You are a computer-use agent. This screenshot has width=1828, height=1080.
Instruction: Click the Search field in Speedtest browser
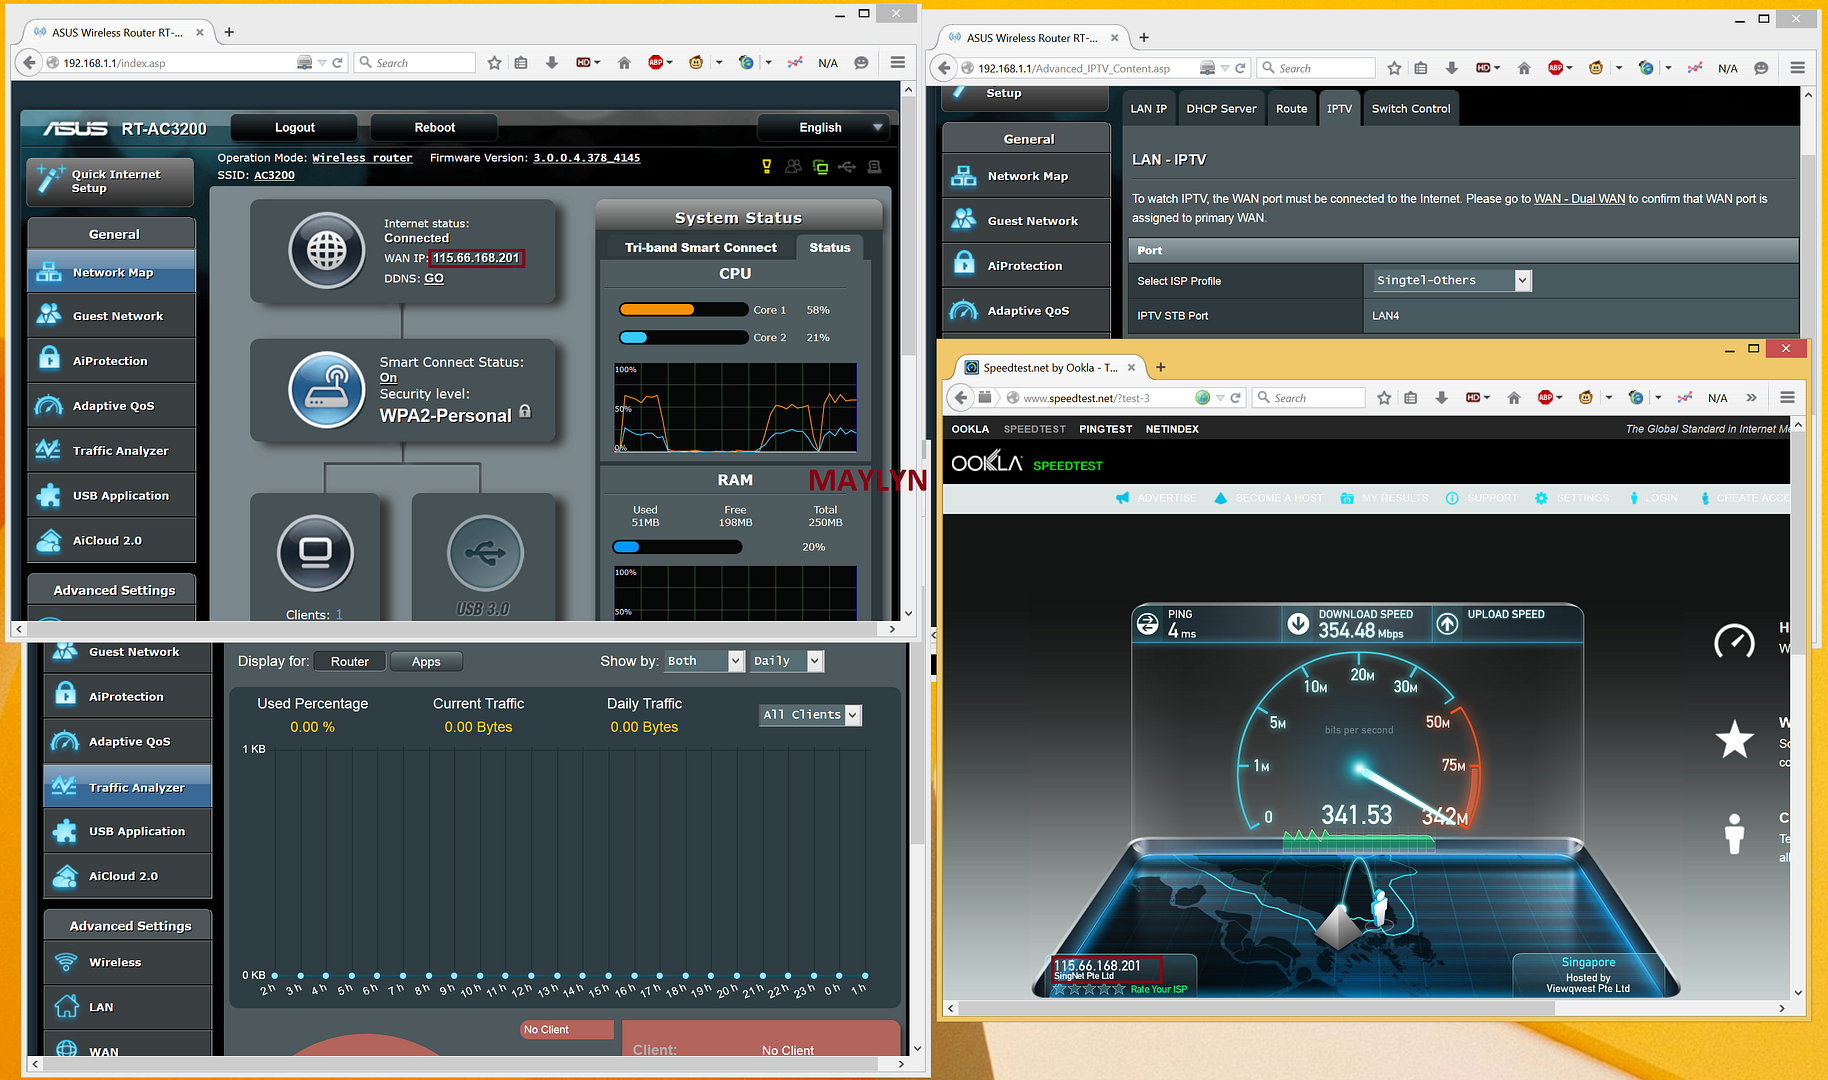coord(1309,398)
